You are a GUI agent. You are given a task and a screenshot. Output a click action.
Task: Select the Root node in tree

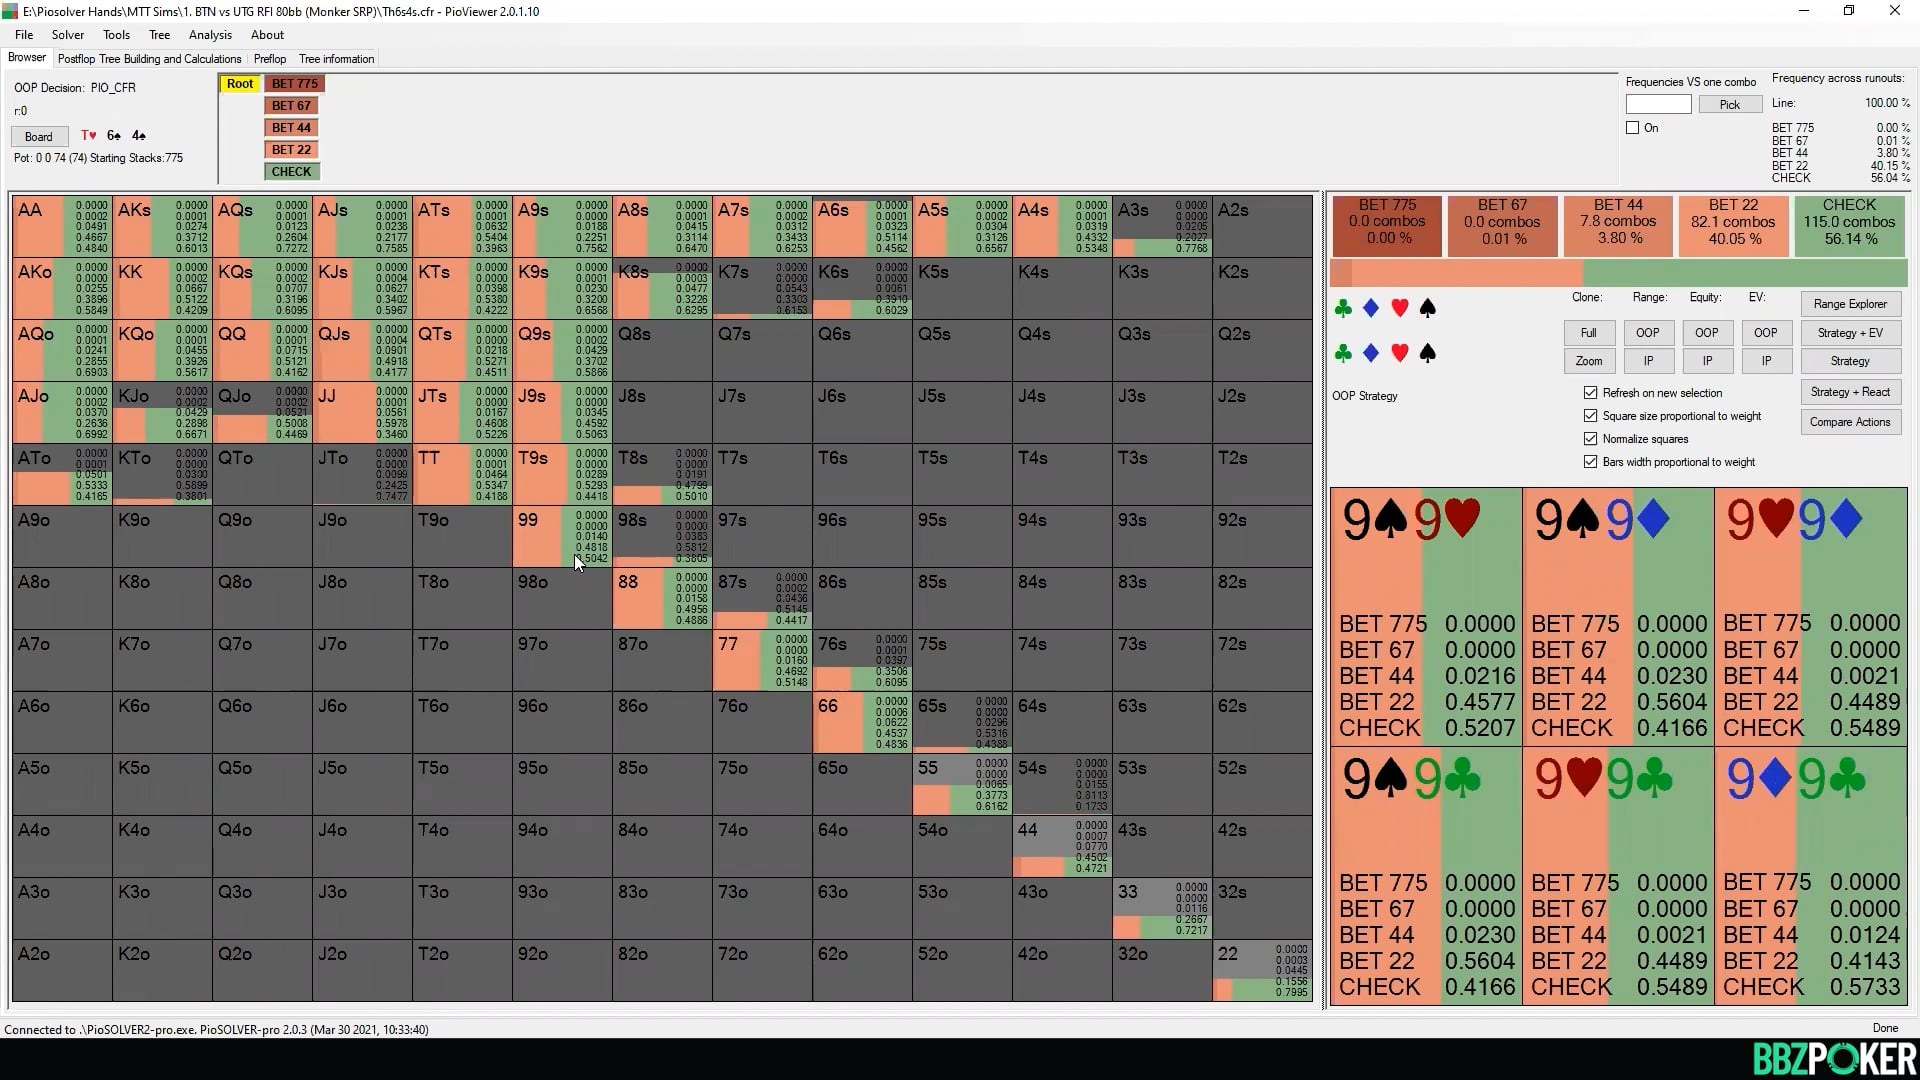point(240,84)
